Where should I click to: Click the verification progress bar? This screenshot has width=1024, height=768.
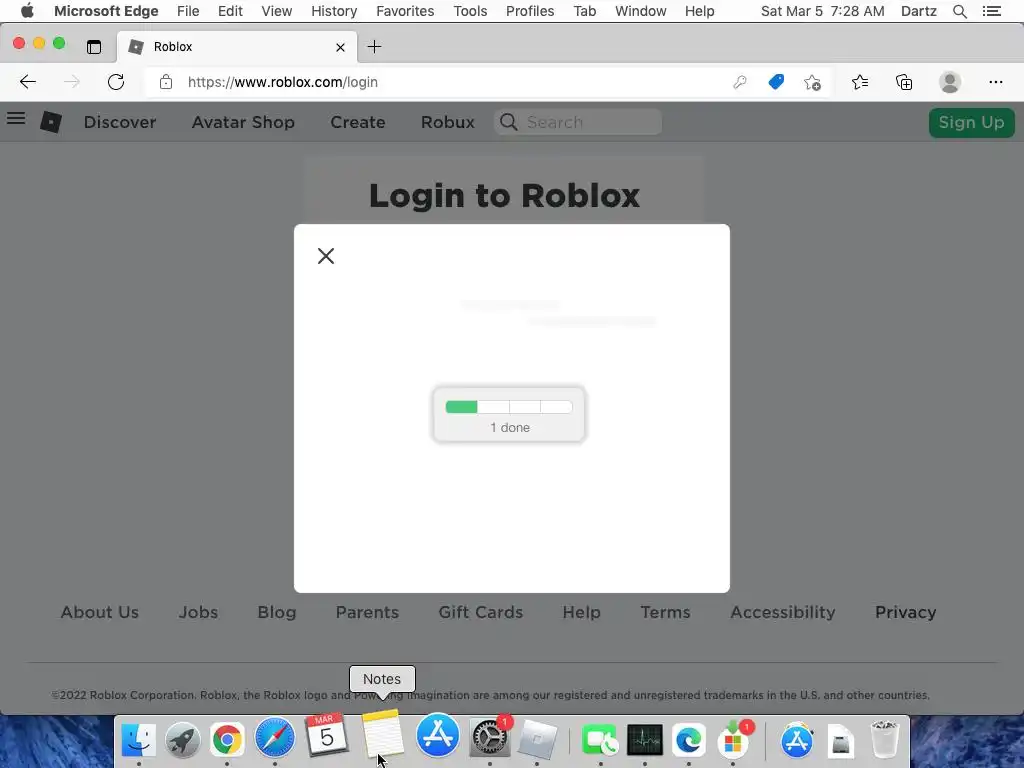coord(509,407)
